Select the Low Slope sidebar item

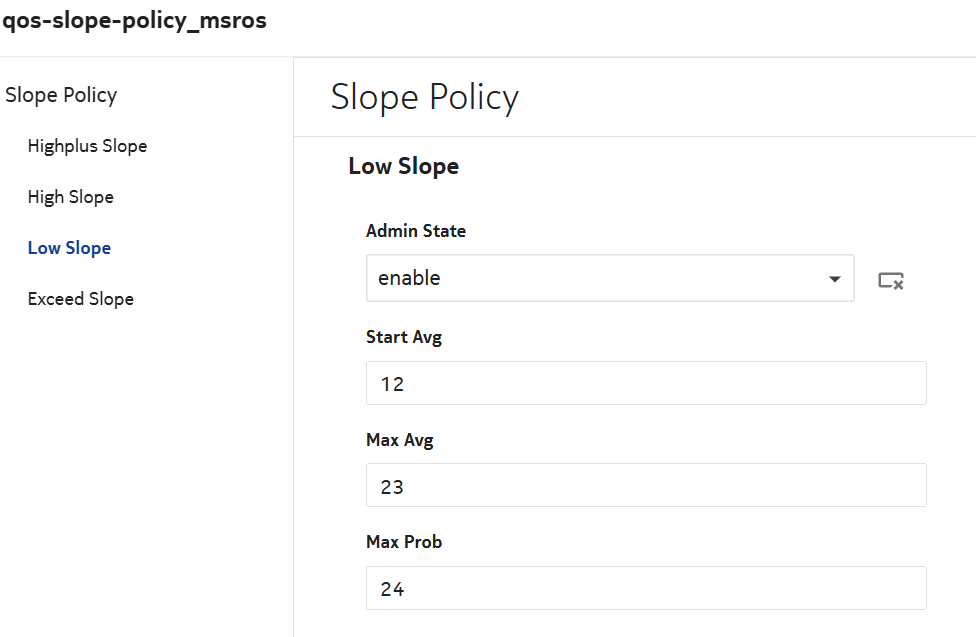coord(69,248)
